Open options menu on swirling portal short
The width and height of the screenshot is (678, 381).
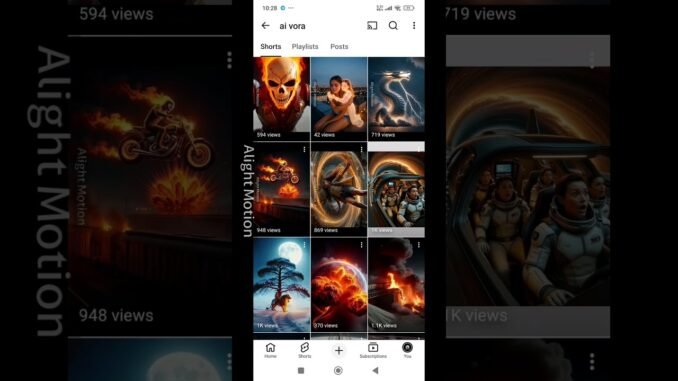click(x=361, y=149)
